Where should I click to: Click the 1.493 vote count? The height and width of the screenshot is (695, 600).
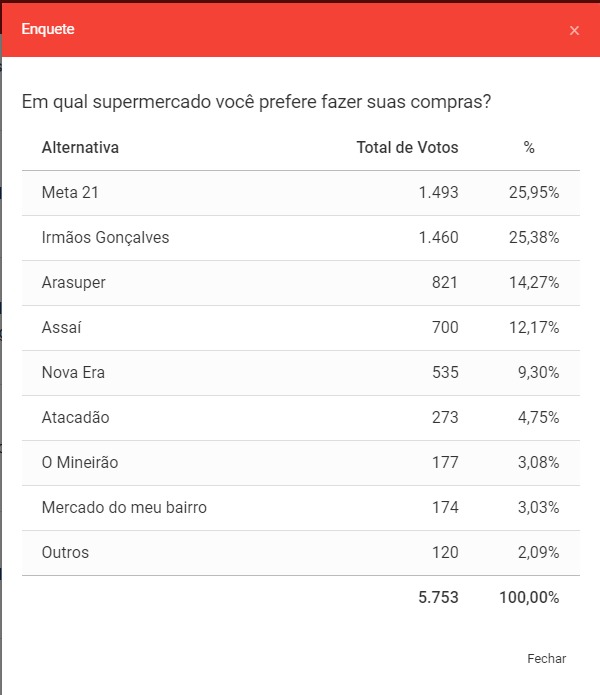(x=438, y=193)
